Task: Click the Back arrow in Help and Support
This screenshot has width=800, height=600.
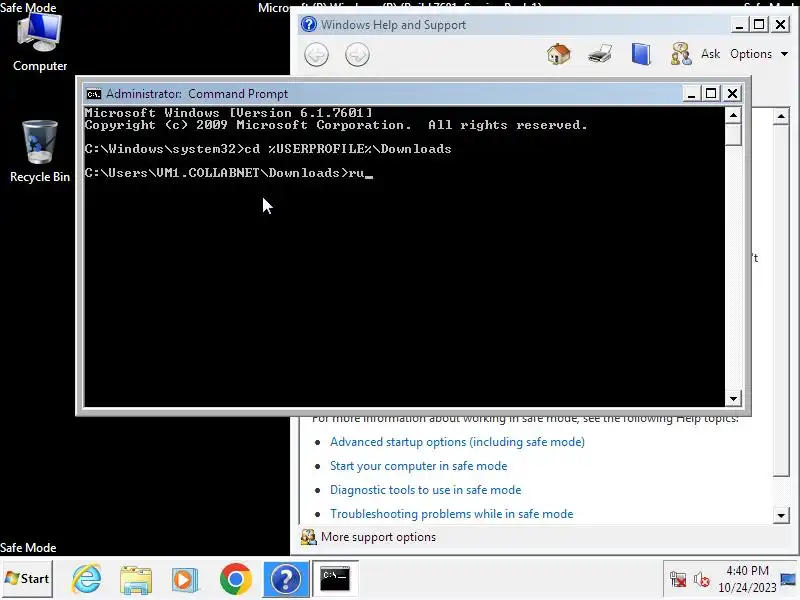Action: pos(316,55)
